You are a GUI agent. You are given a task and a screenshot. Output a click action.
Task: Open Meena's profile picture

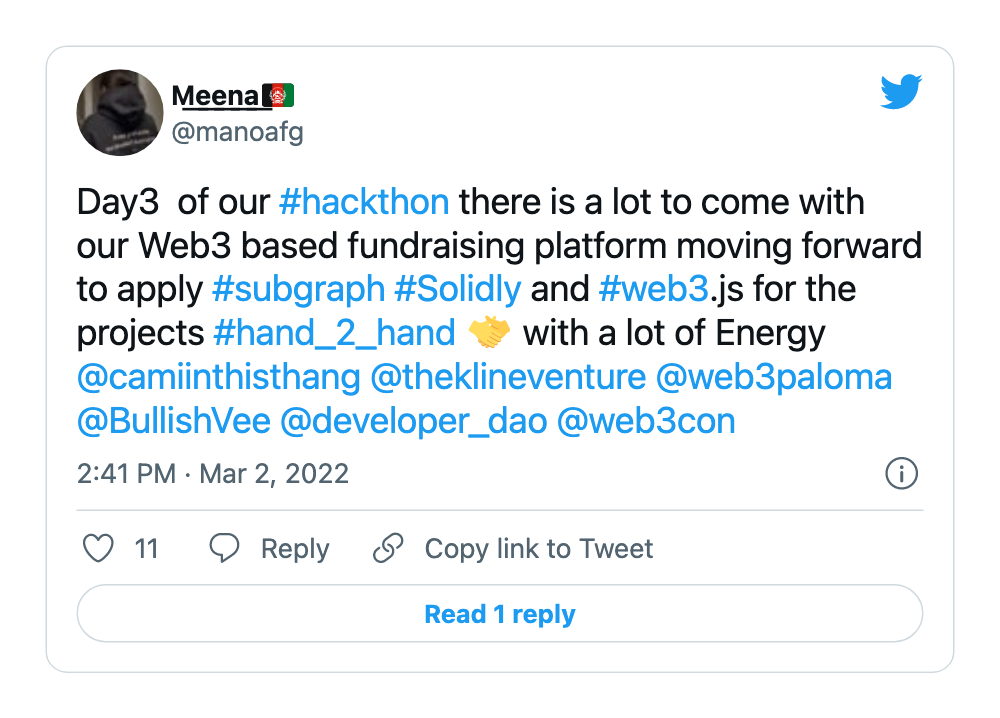coord(120,112)
